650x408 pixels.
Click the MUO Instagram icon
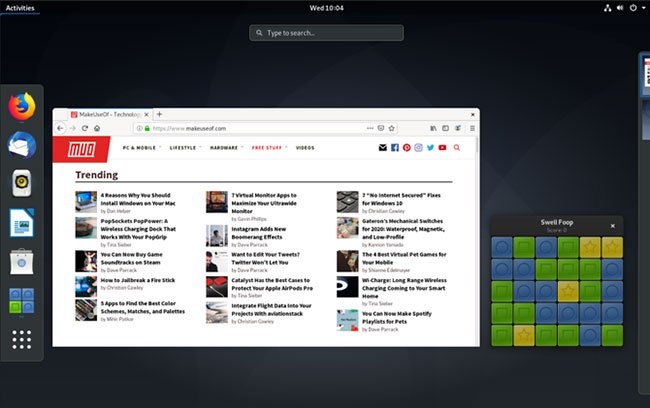418,148
